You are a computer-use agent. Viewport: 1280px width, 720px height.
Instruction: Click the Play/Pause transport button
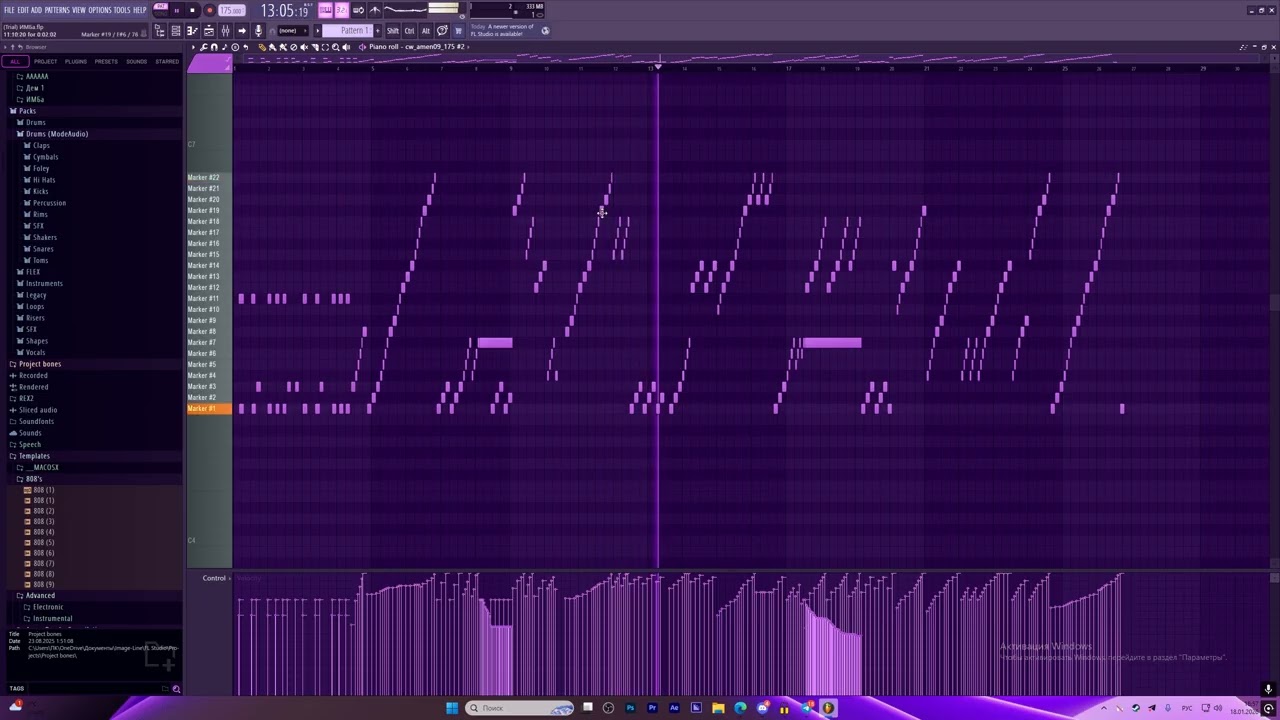point(176,10)
